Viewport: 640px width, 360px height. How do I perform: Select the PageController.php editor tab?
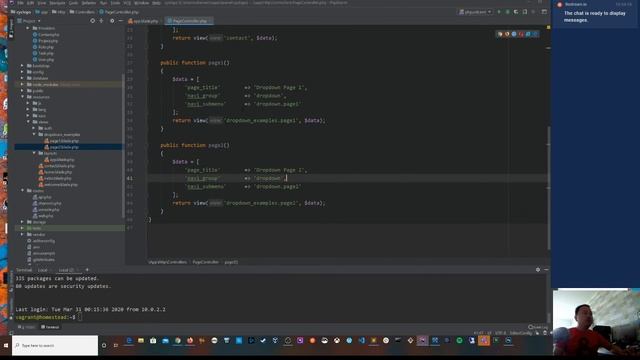click(x=189, y=21)
